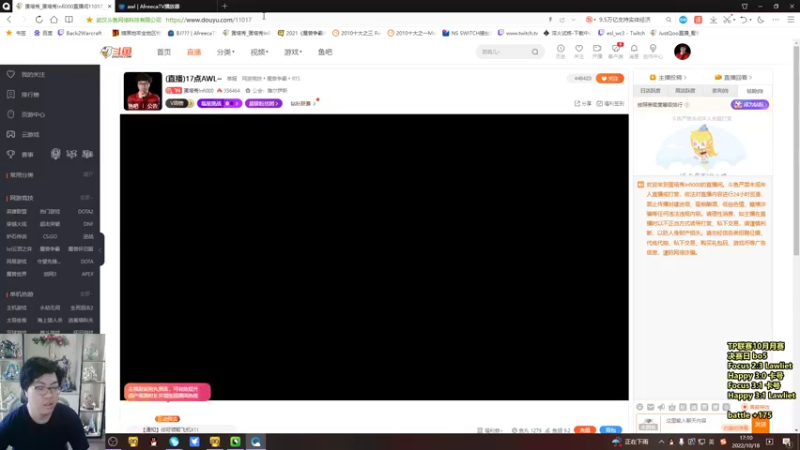
Task: Click browser download arrow icon
Action: [713, 19]
